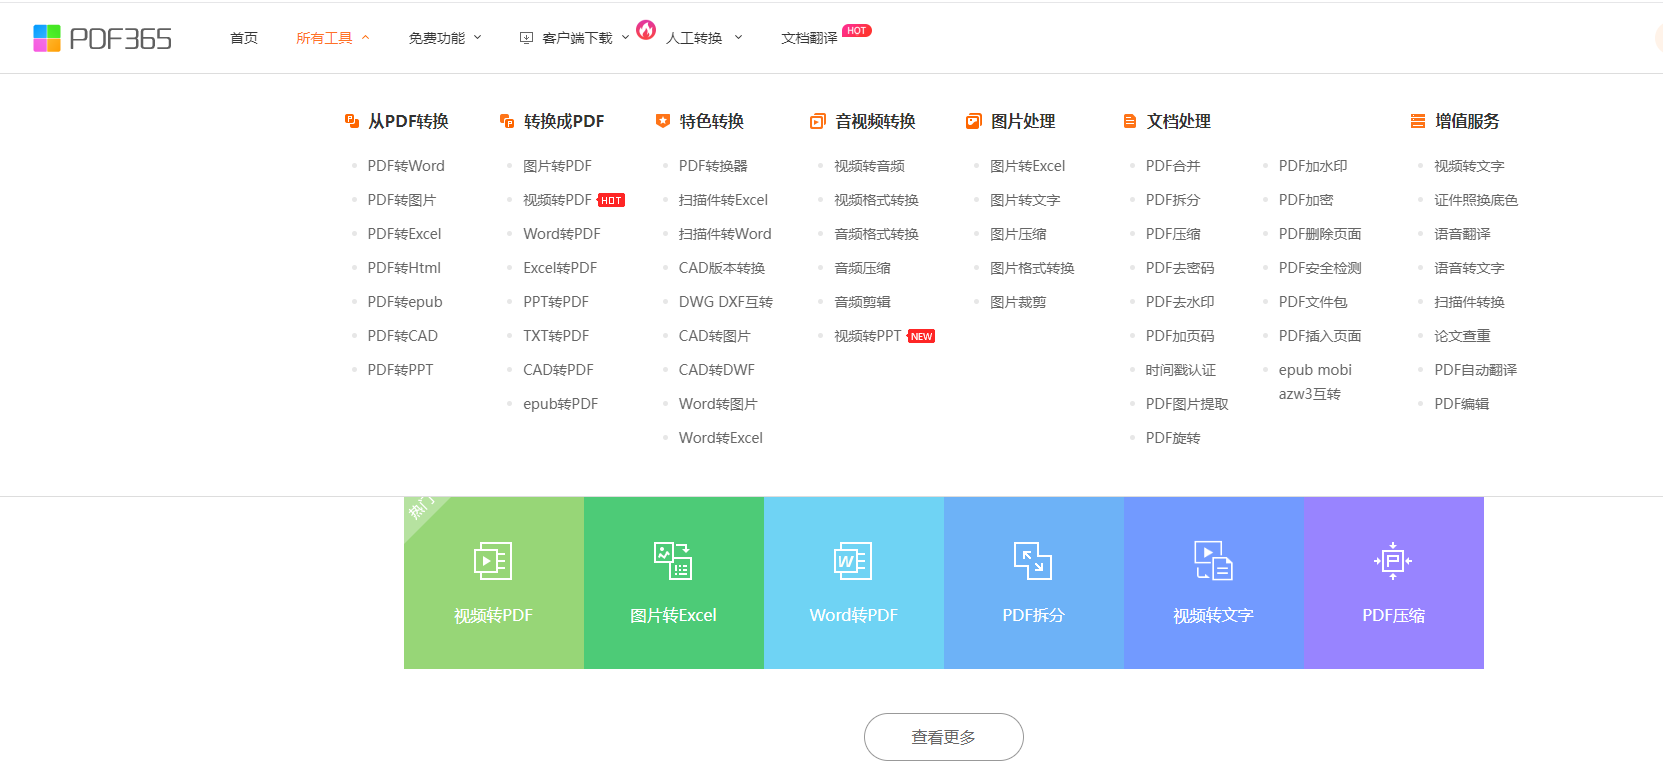Click the Word转PDF tile icon
This screenshot has width=1663, height=778.
853,561
